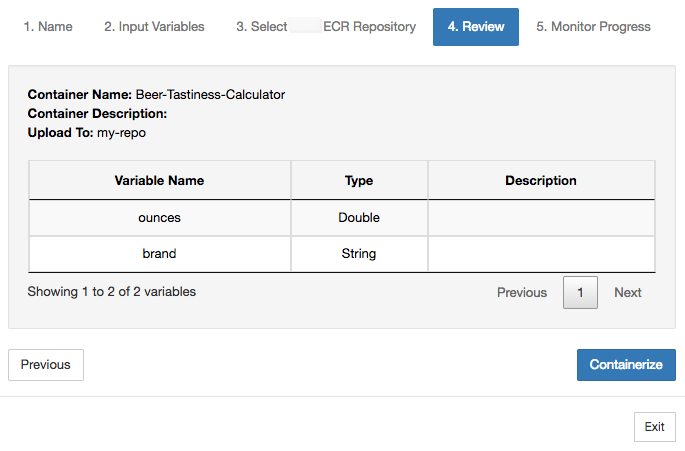The image size is (685, 451).
Task: Select page 1 in table pagination
Action: [581, 293]
